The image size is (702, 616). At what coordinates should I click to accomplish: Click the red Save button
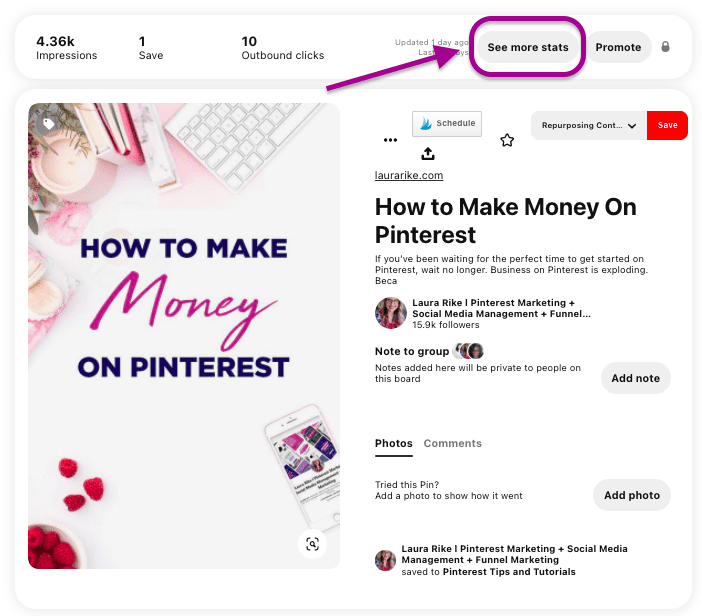(667, 125)
